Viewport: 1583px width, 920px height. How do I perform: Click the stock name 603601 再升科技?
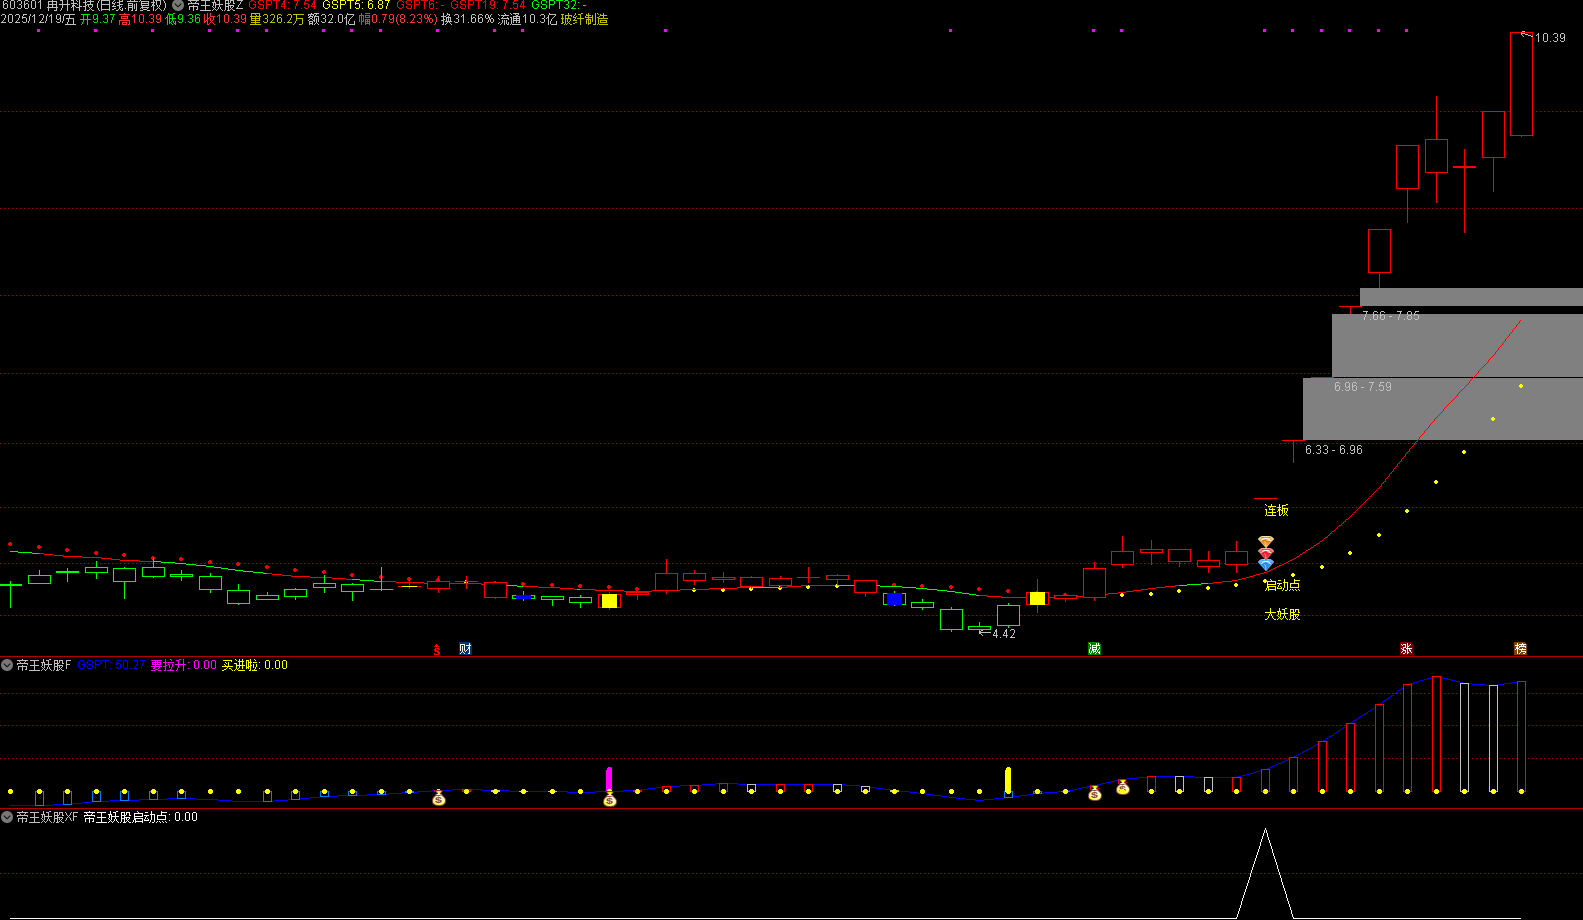84,6
